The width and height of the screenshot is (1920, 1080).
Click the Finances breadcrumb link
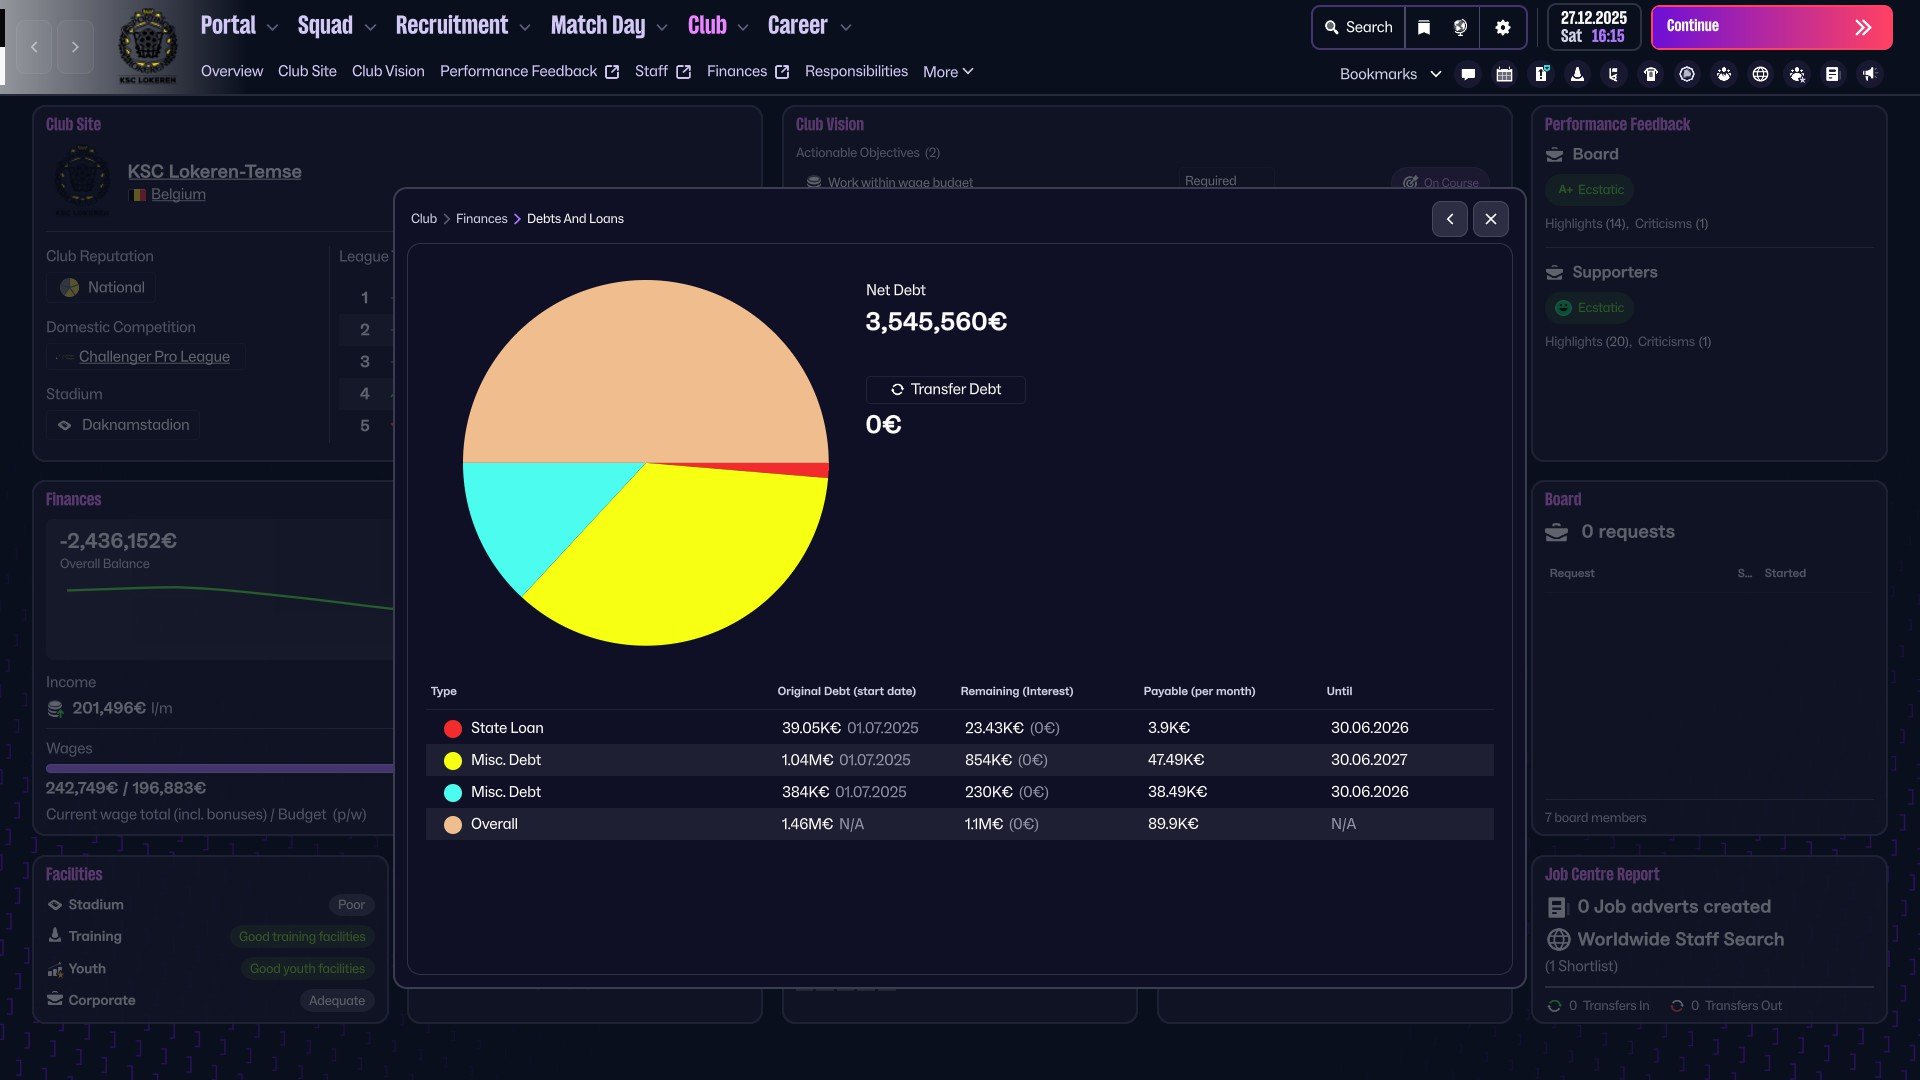481,219
